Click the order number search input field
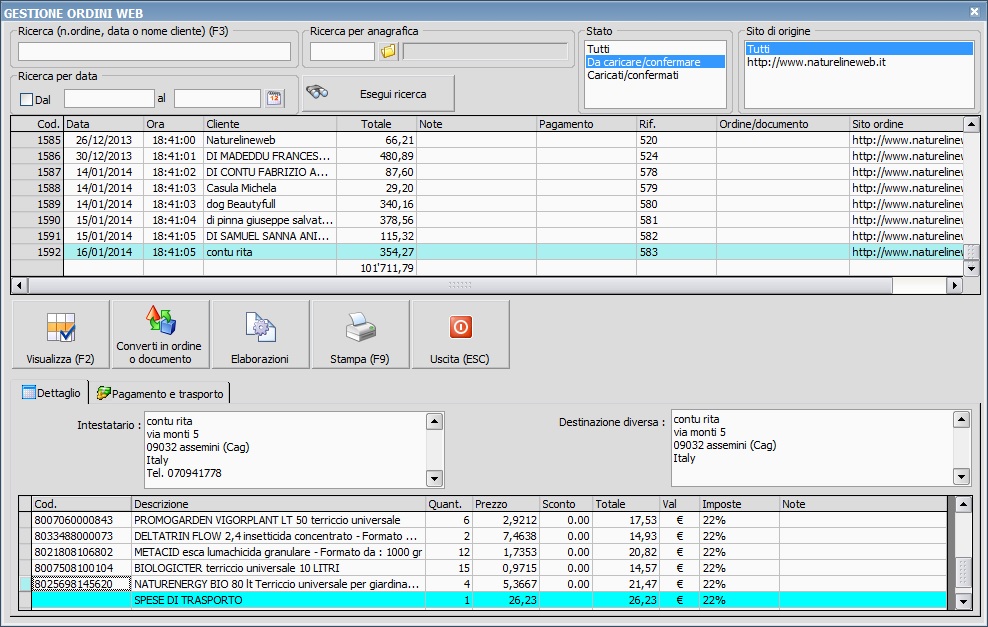Image resolution: width=988 pixels, height=627 pixels. click(x=154, y=52)
